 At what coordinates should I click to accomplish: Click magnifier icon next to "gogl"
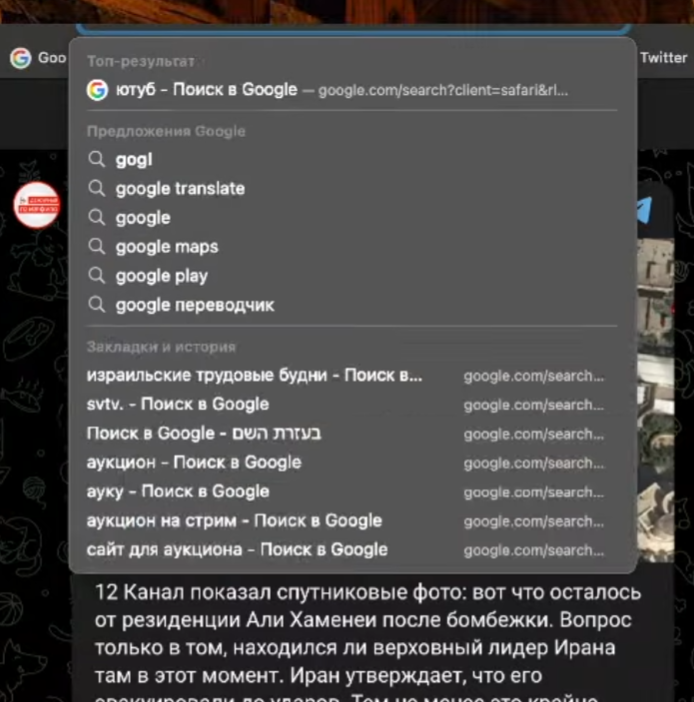(96, 159)
